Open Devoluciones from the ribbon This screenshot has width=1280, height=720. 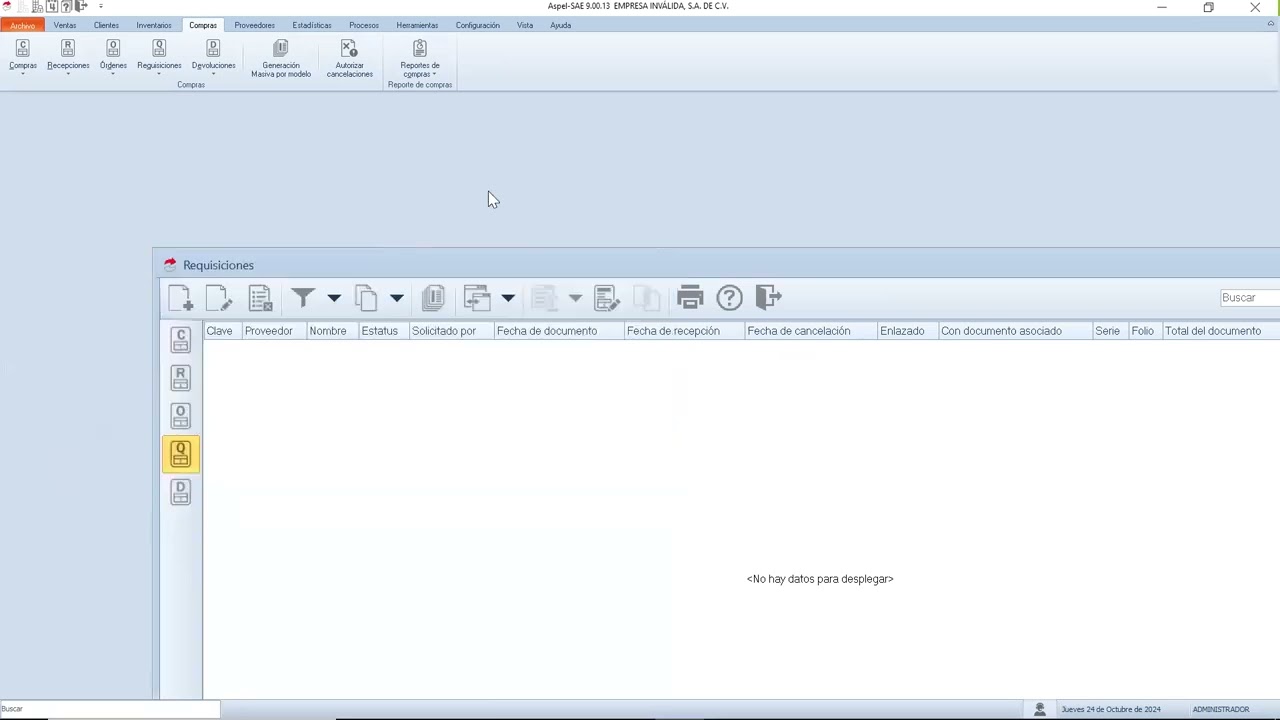[x=213, y=56]
